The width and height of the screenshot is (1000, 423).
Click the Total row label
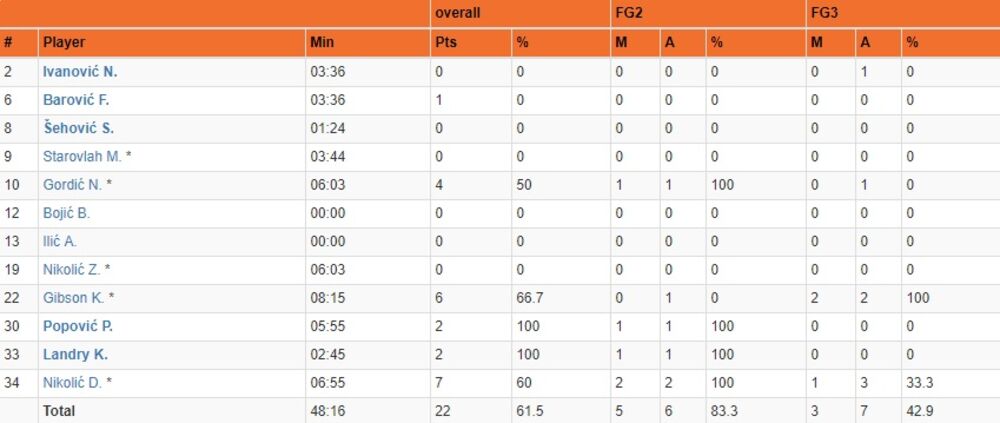59,410
